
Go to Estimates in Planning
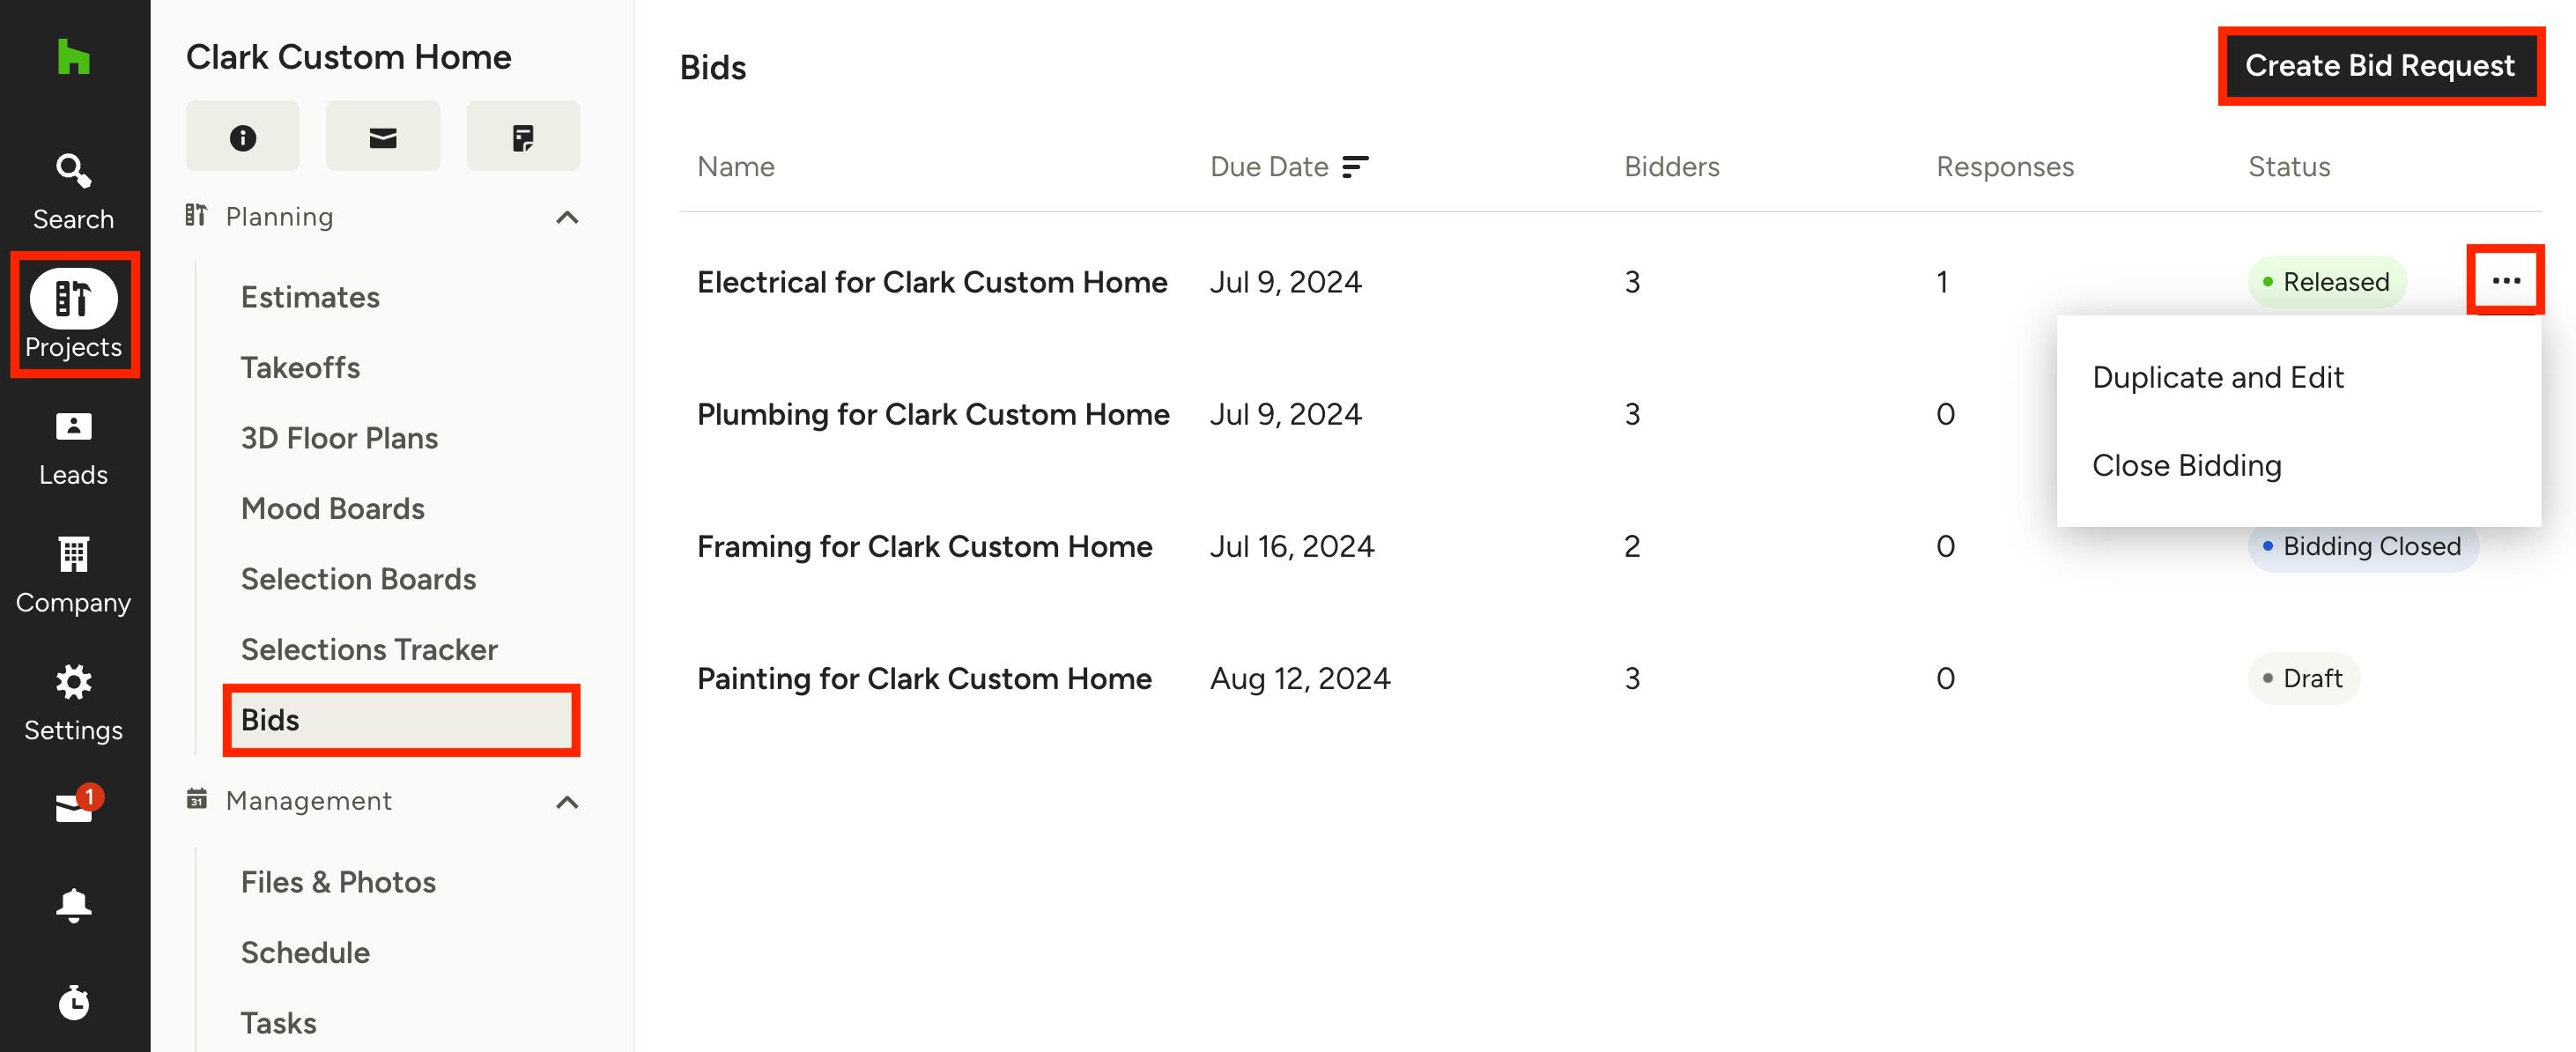(x=310, y=297)
